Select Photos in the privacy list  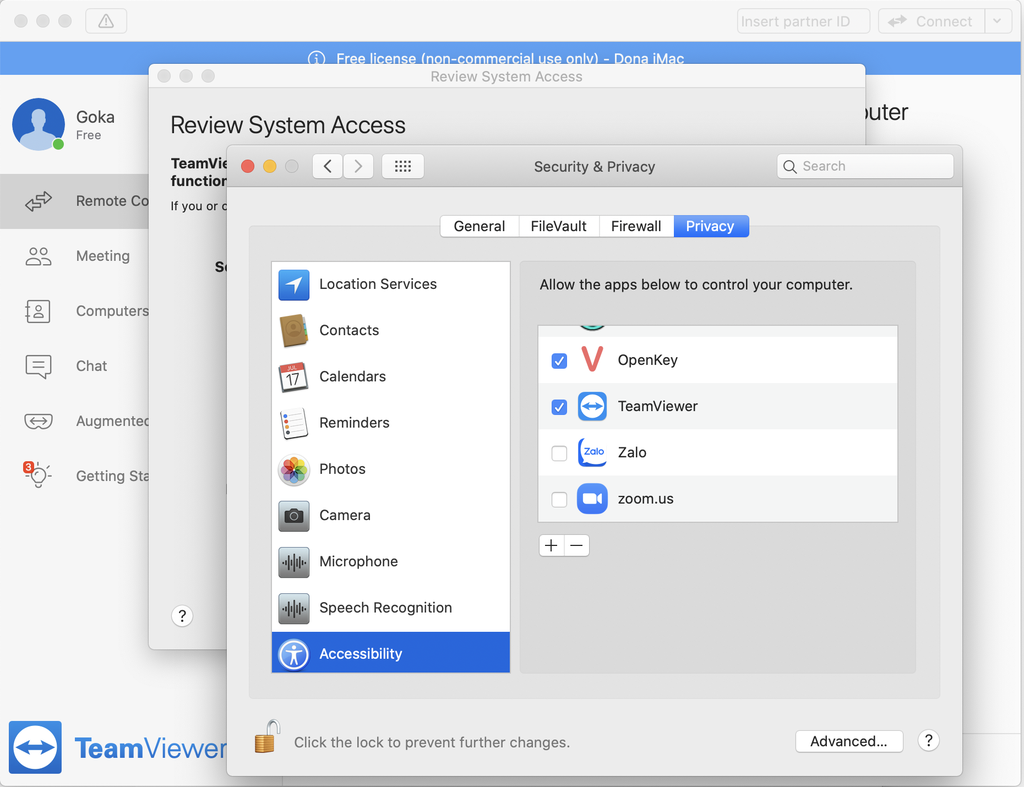tap(391, 470)
